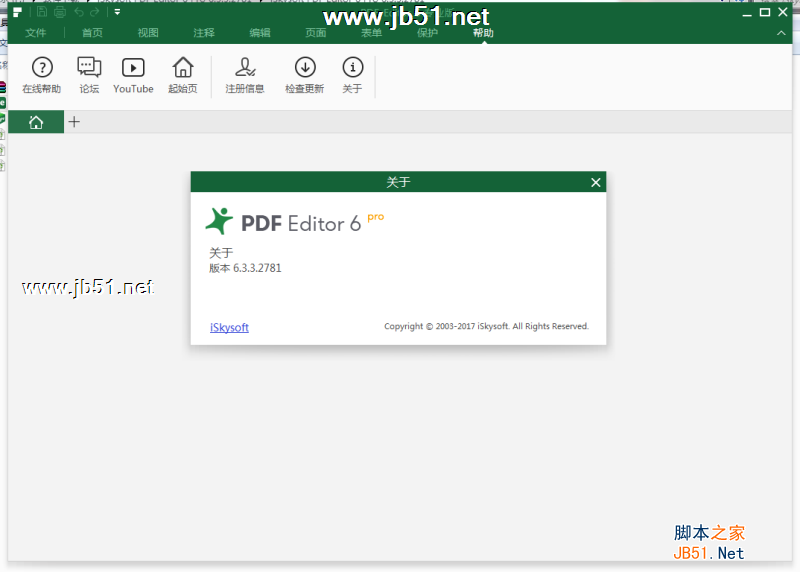Click the app logo icon in title bar

click(17, 12)
